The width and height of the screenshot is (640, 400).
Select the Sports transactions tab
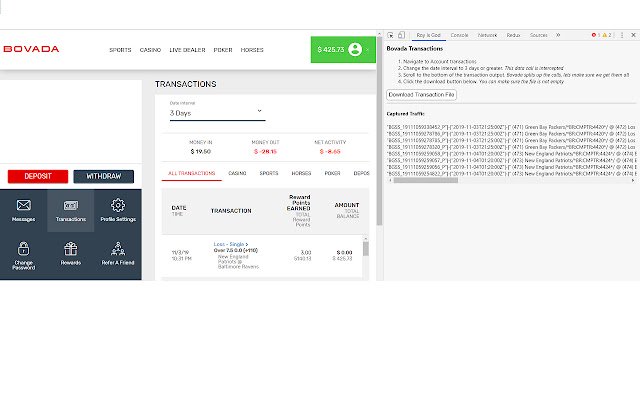tap(269, 173)
